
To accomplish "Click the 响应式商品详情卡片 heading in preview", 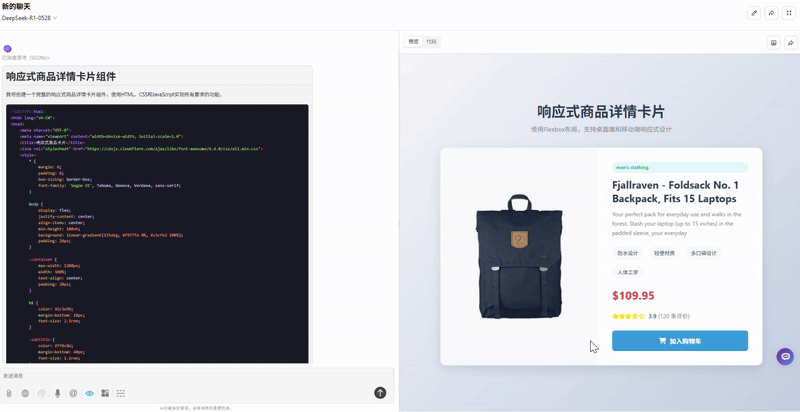I will point(601,112).
